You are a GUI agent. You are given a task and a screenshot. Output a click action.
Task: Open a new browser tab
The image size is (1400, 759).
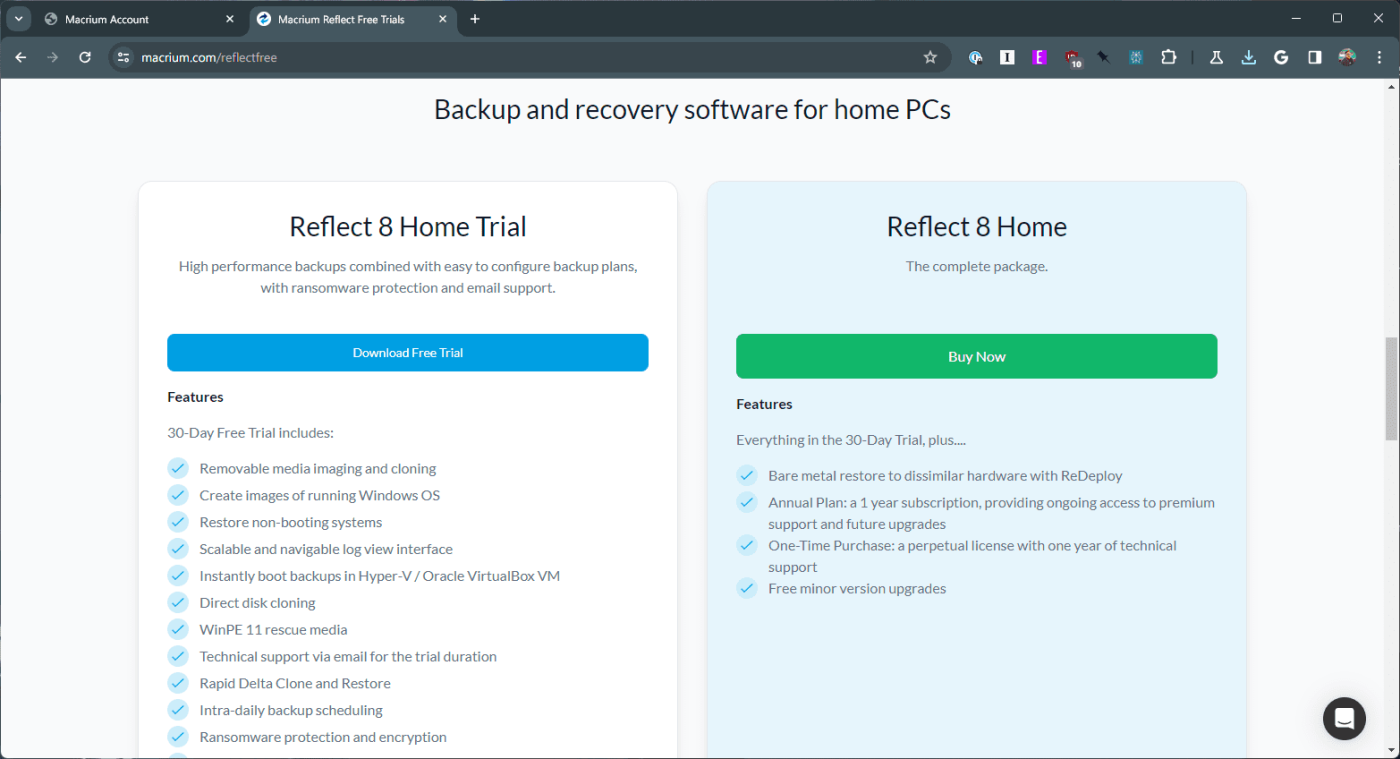click(475, 19)
